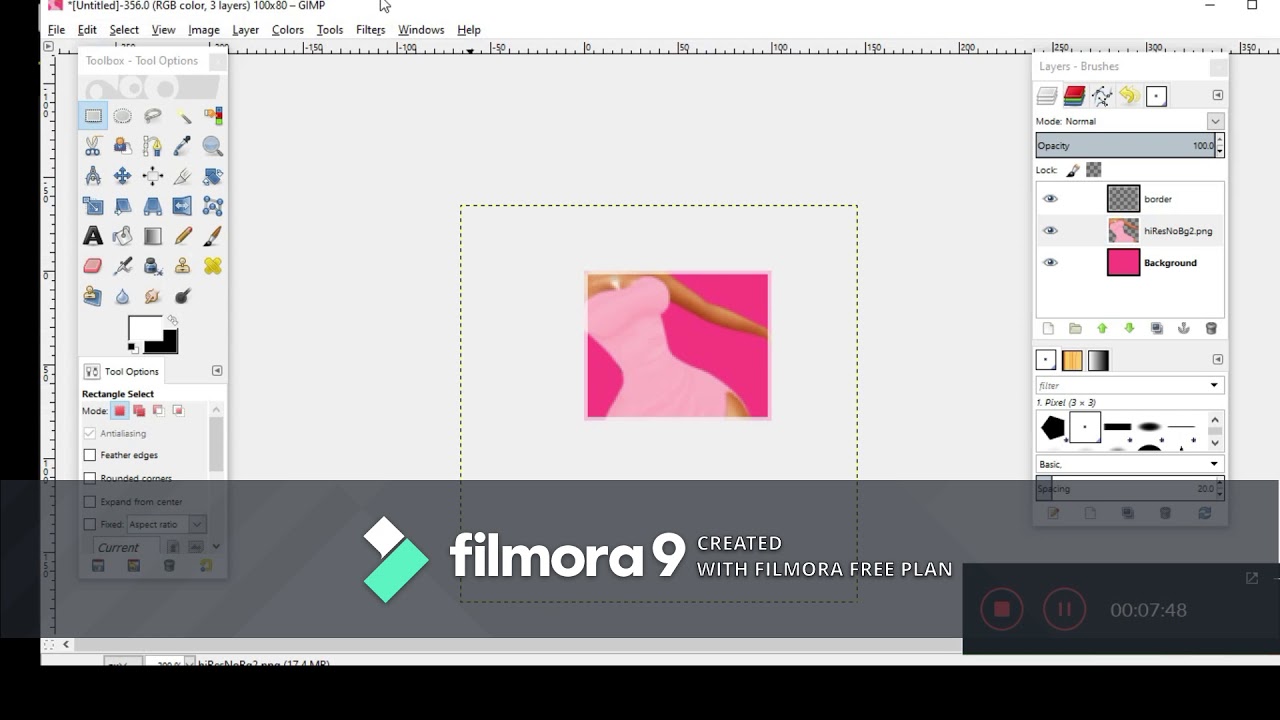The height and width of the screenshot is (720, 1280).
Task: Create a new layer button
Action: pyautogui.click(x=1048, y=329)
